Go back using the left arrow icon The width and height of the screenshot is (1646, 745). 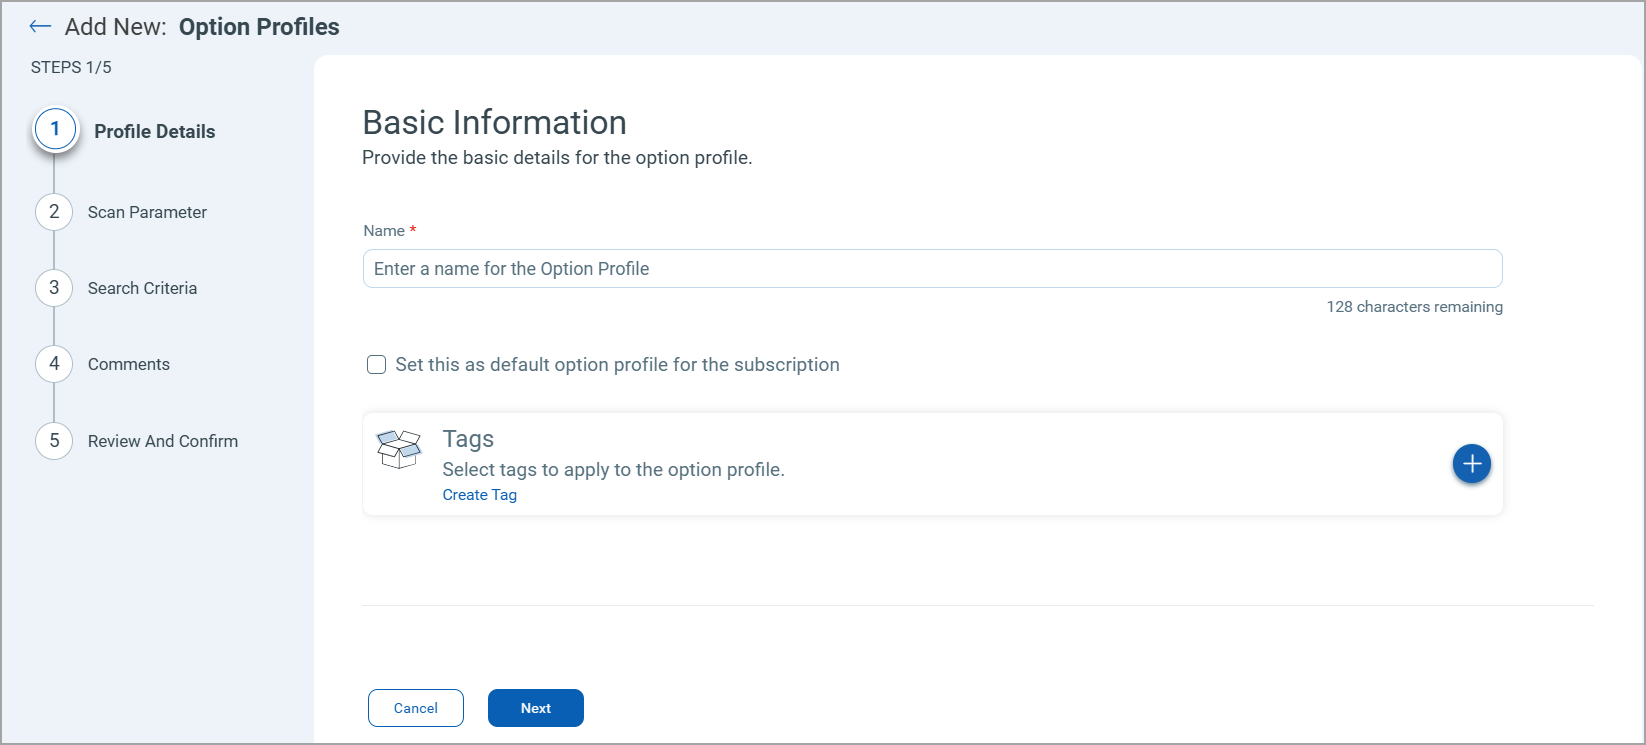pyautogui.click(x=40, y=27)
